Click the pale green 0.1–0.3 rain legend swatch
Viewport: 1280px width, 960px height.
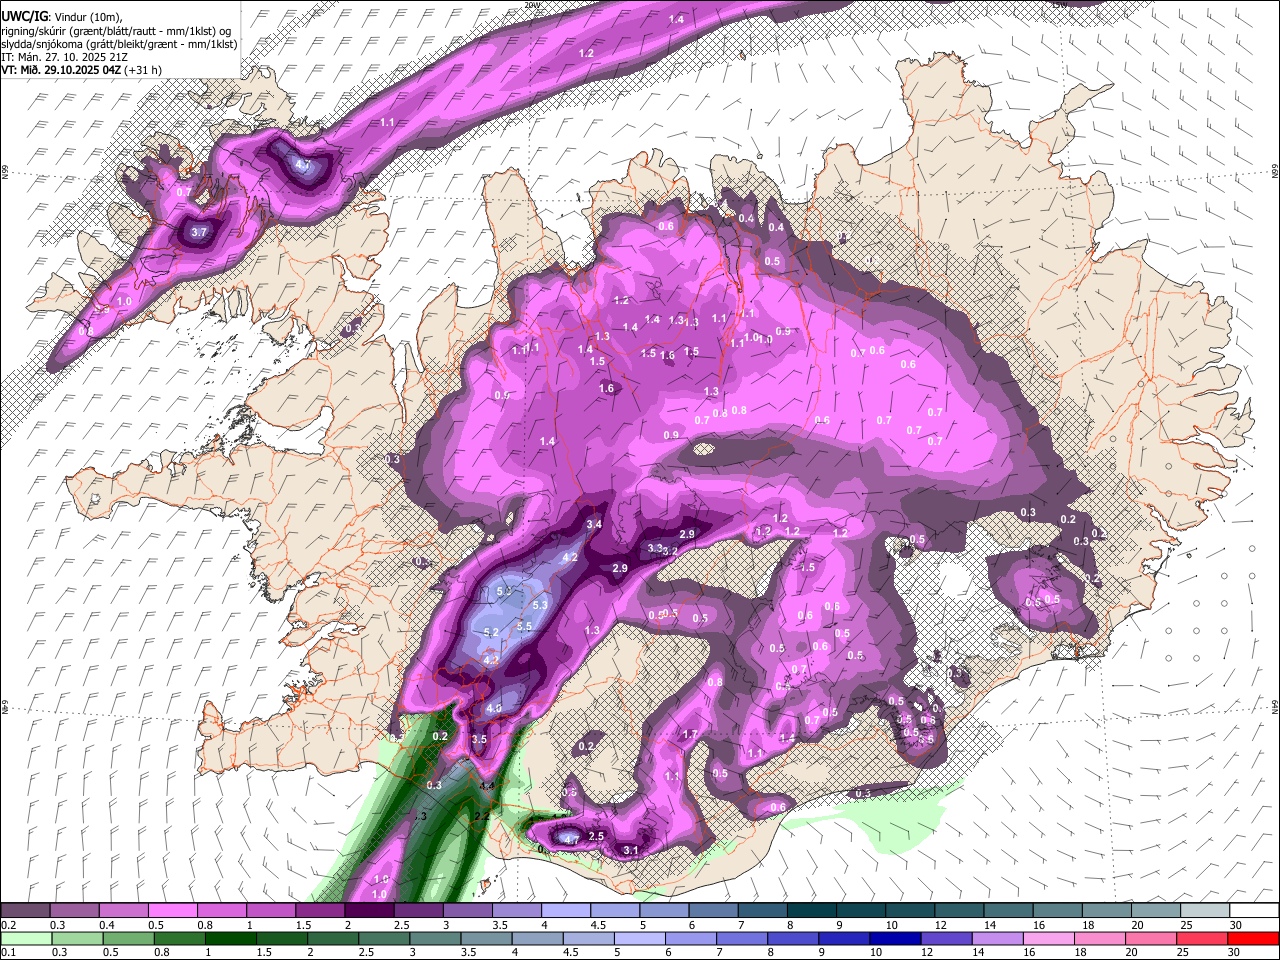click(x=25, y=938)
